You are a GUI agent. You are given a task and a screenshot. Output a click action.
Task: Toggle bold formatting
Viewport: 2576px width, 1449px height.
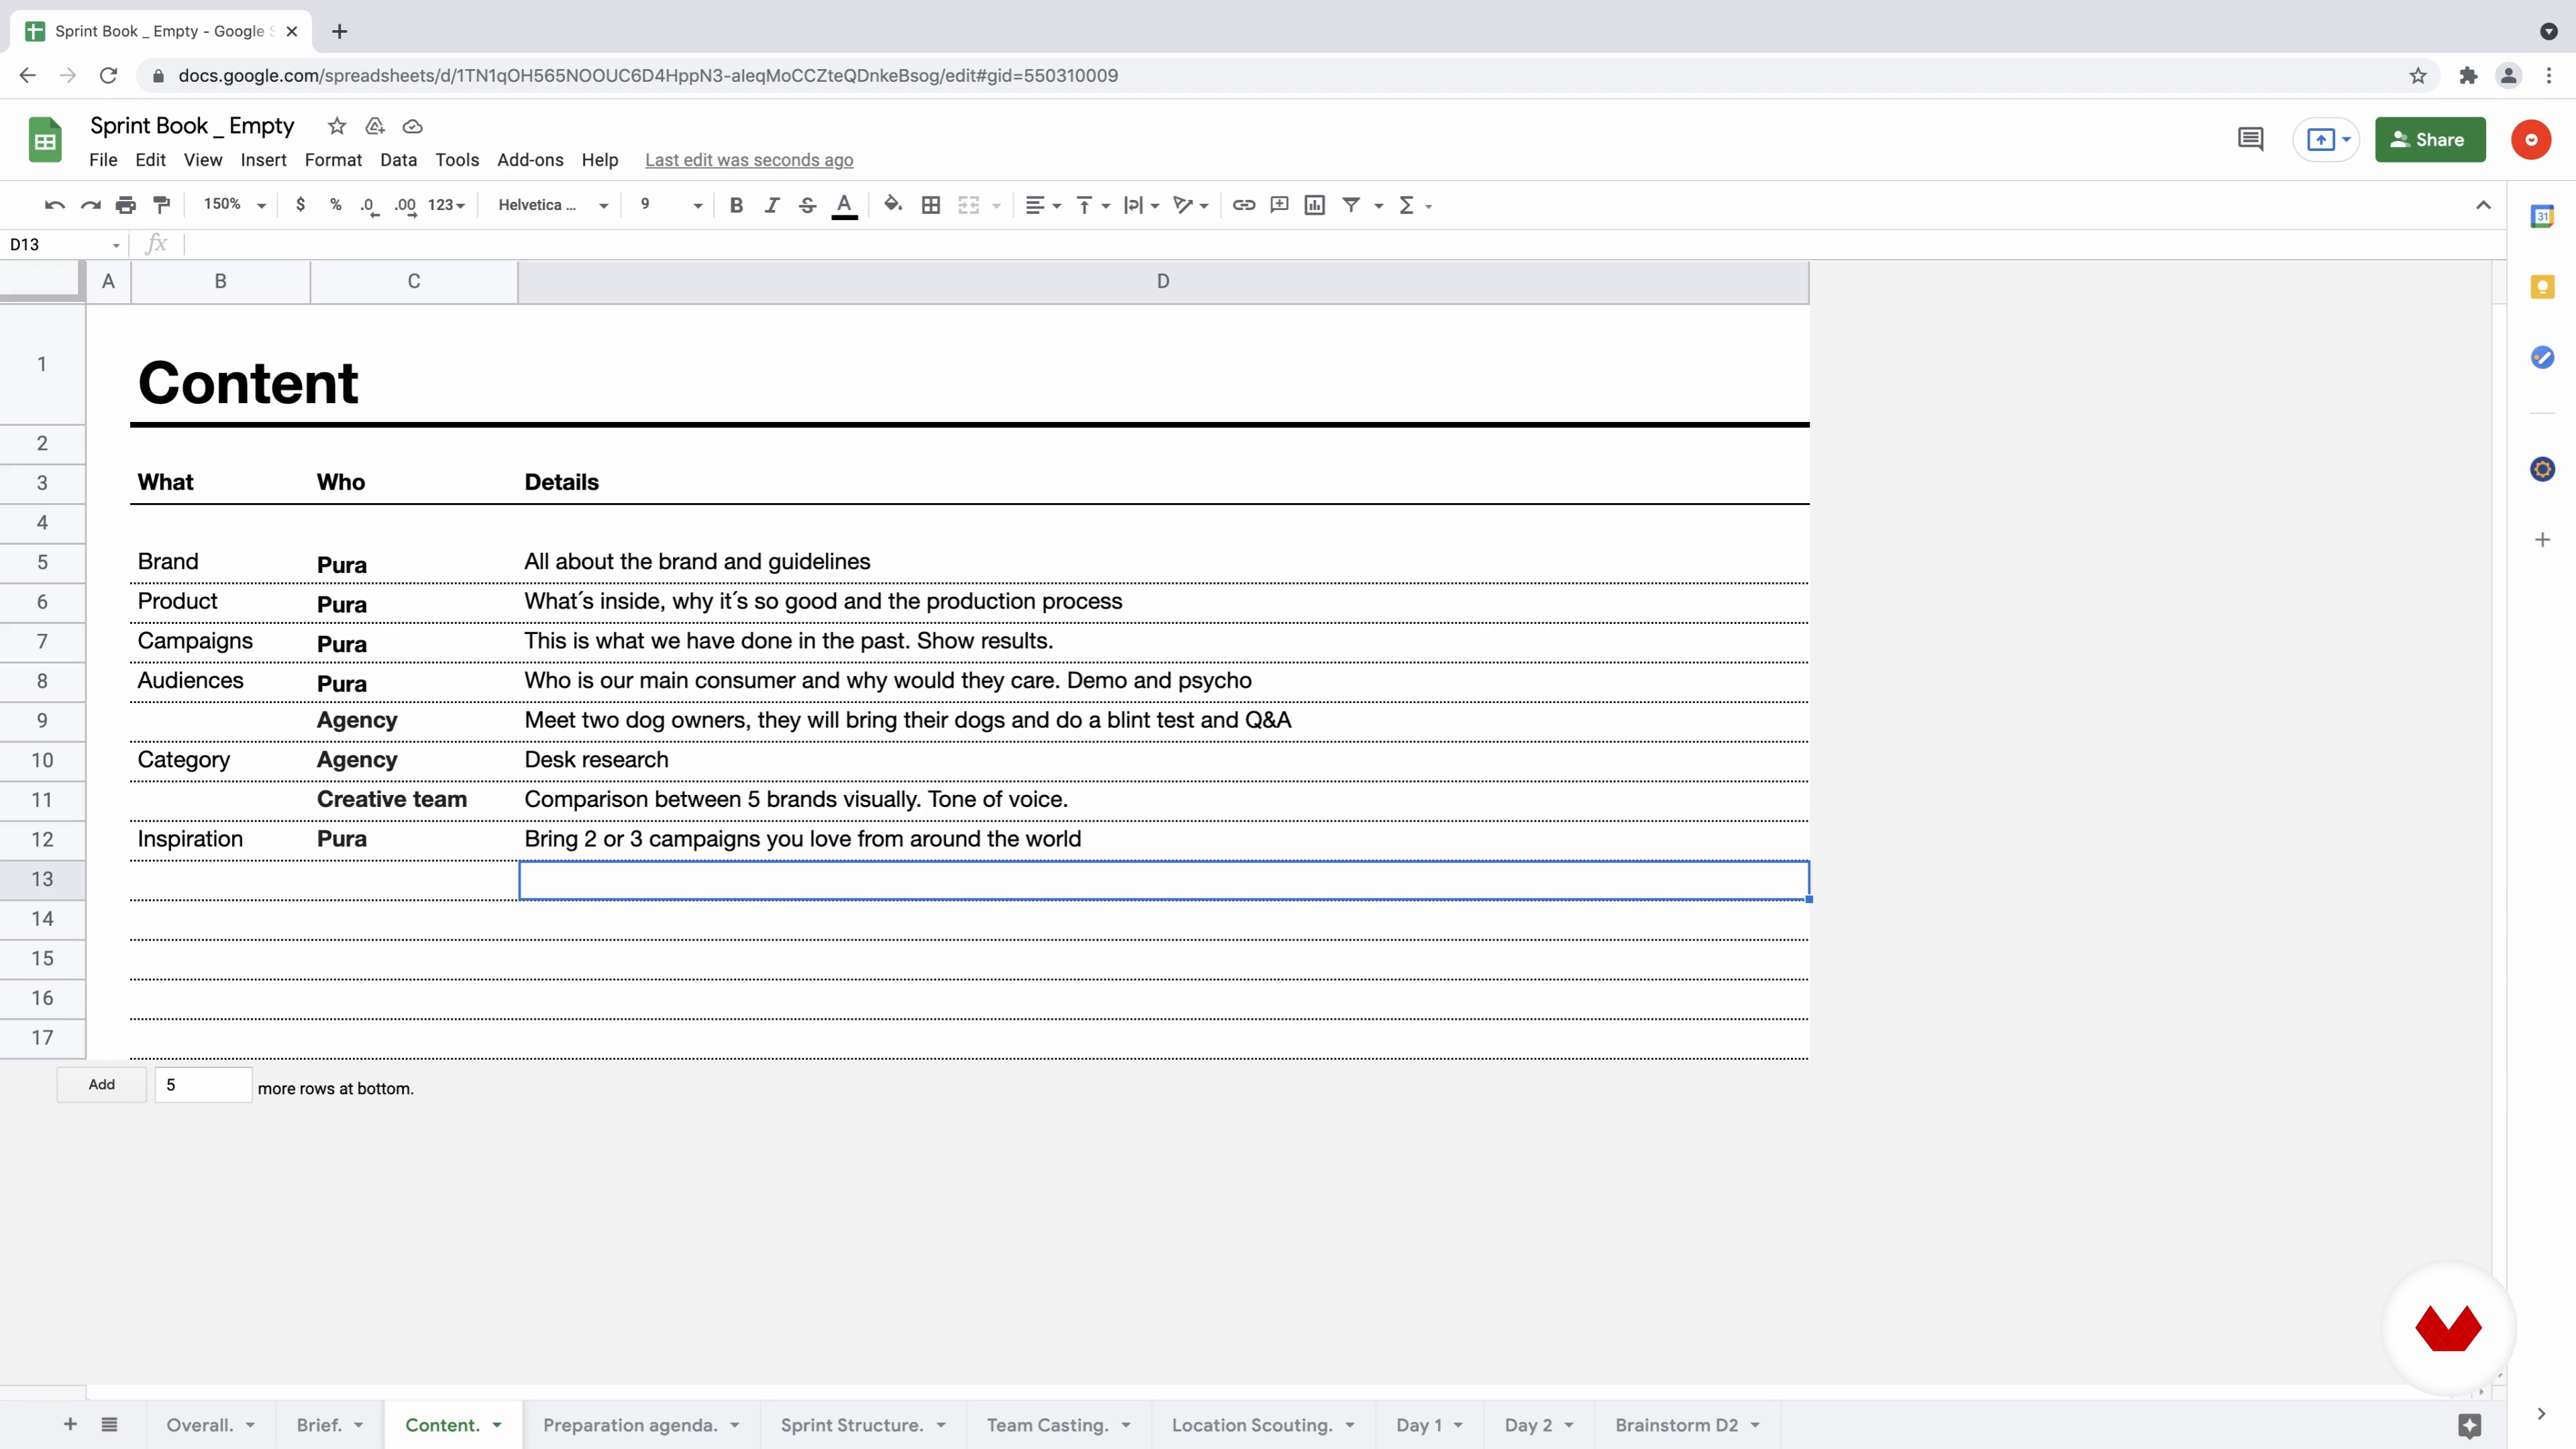736,205
